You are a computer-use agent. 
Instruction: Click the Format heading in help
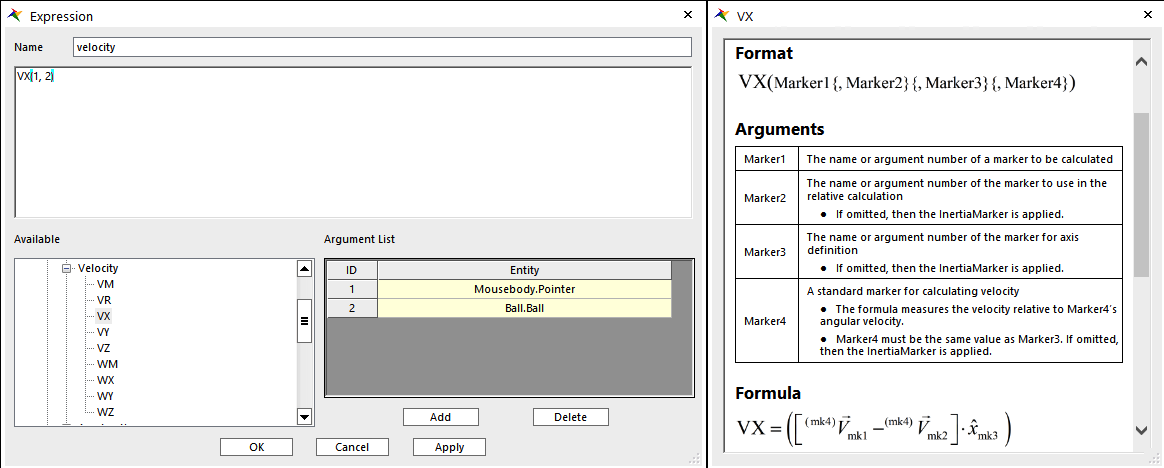(764, 53)
